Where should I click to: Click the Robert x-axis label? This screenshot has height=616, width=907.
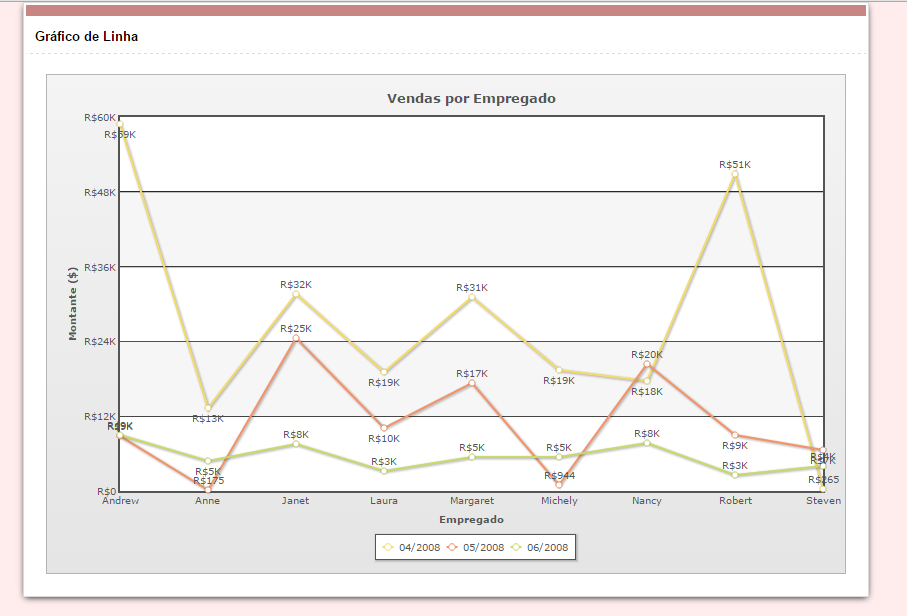(x=735, y=501)
